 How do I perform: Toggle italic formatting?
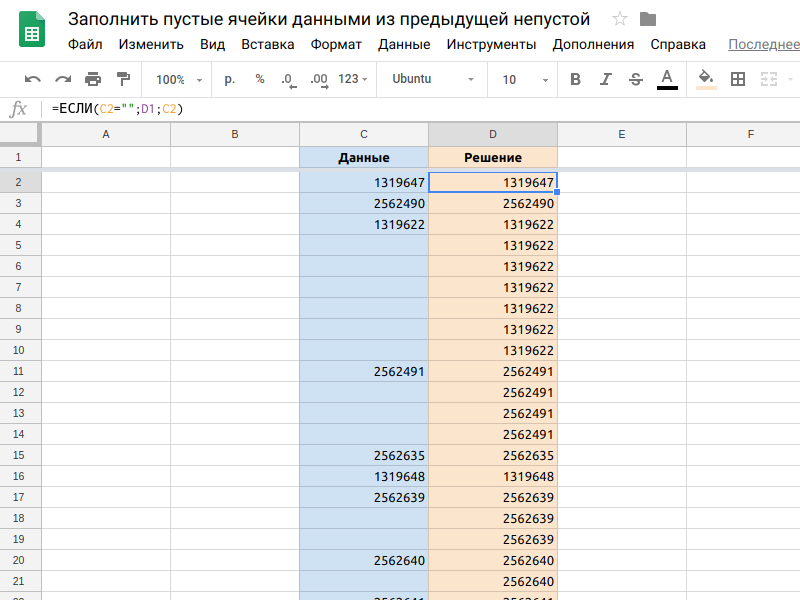[x=605, y=80]
